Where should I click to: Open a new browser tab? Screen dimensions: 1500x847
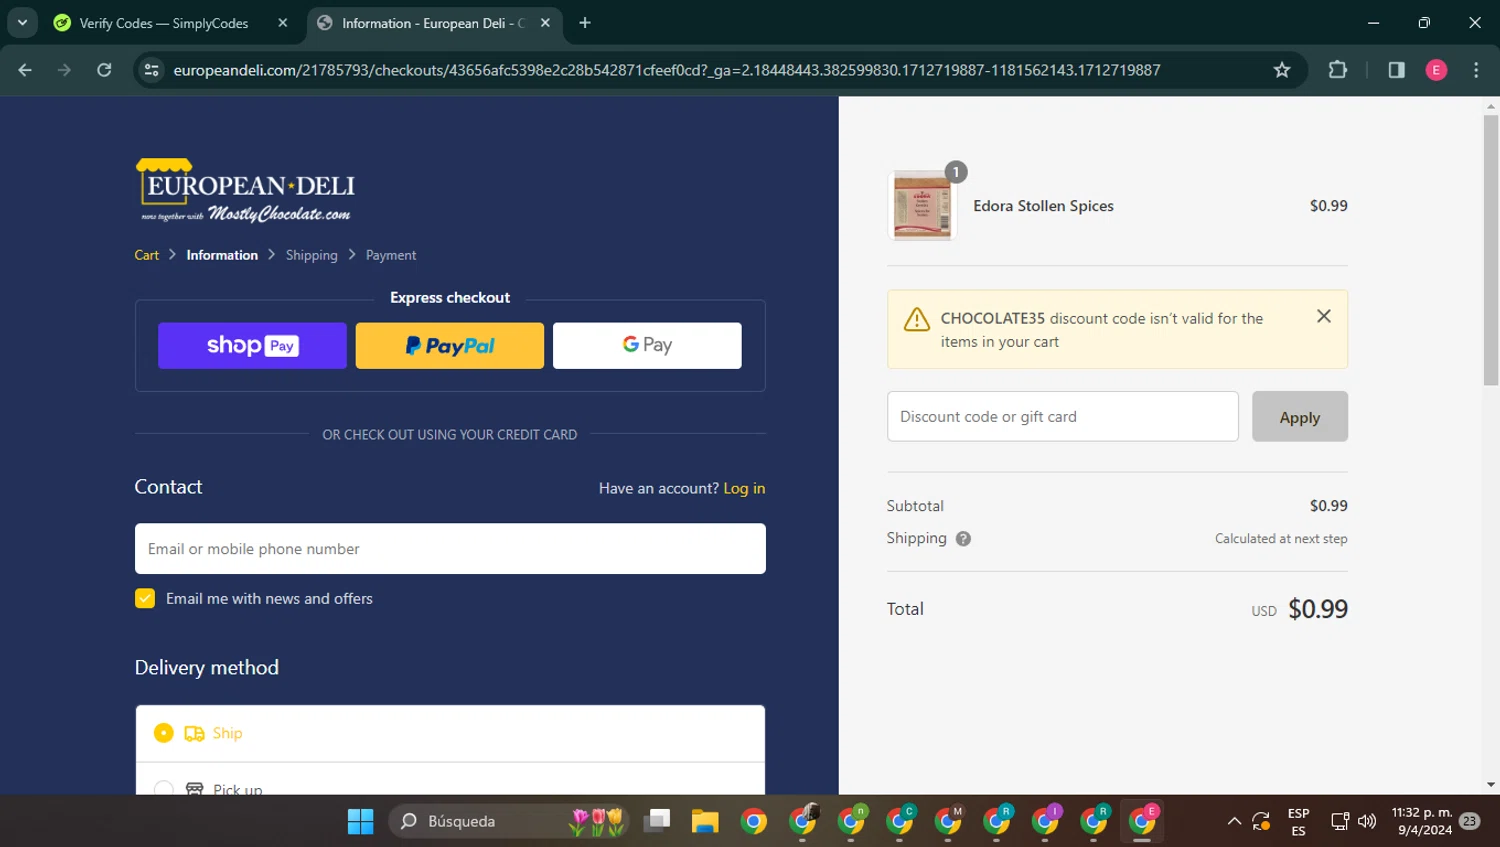pyautogui.click(x=585, y=23)
